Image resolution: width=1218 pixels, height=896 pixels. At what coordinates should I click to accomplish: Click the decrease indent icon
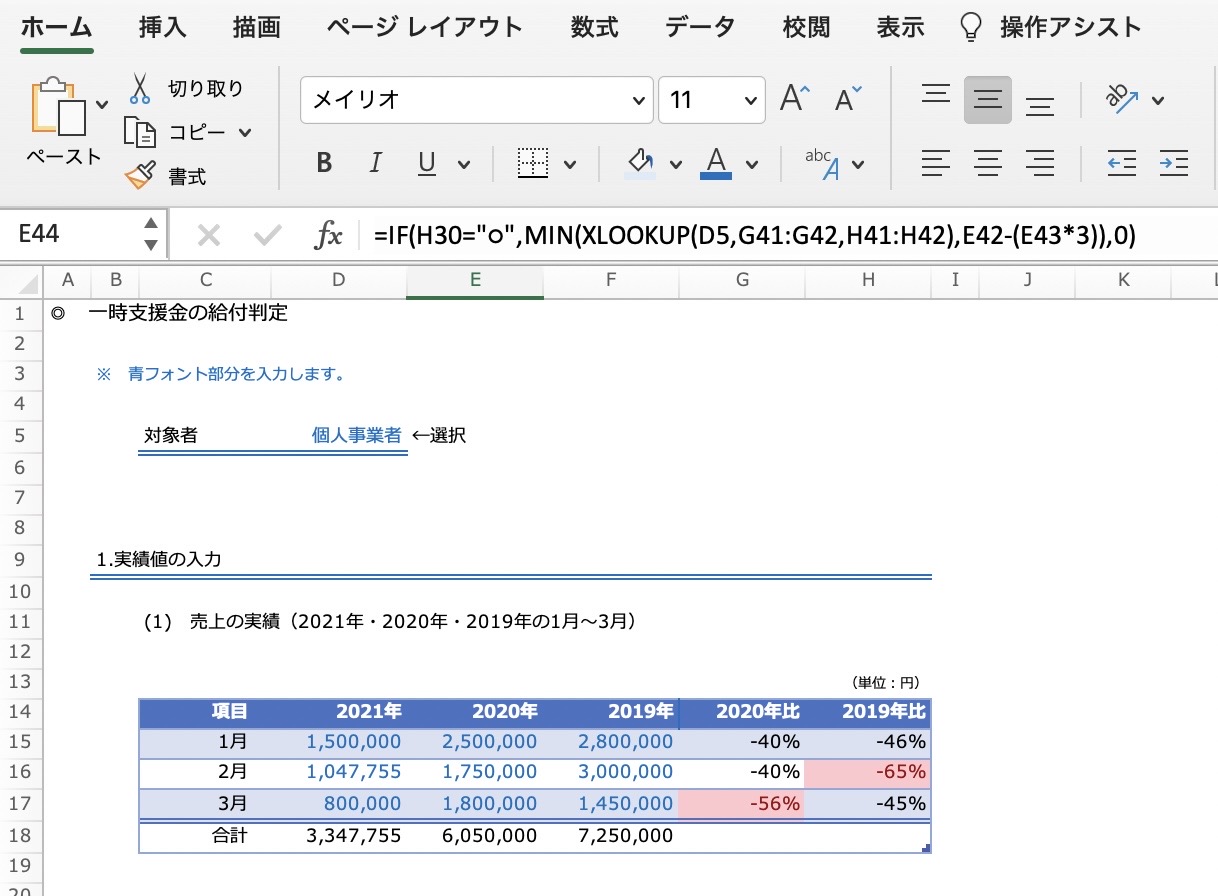pos(1122,162)
